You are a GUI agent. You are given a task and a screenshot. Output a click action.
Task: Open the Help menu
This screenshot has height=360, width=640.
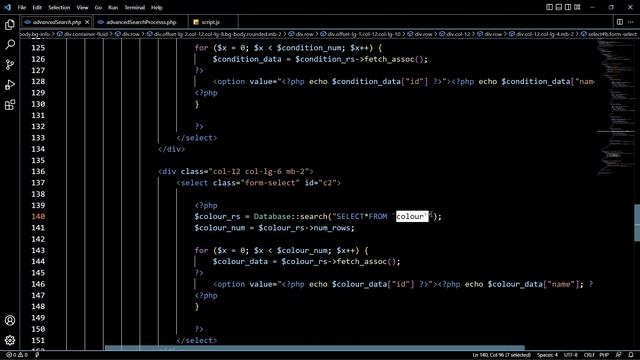[157, 7]
